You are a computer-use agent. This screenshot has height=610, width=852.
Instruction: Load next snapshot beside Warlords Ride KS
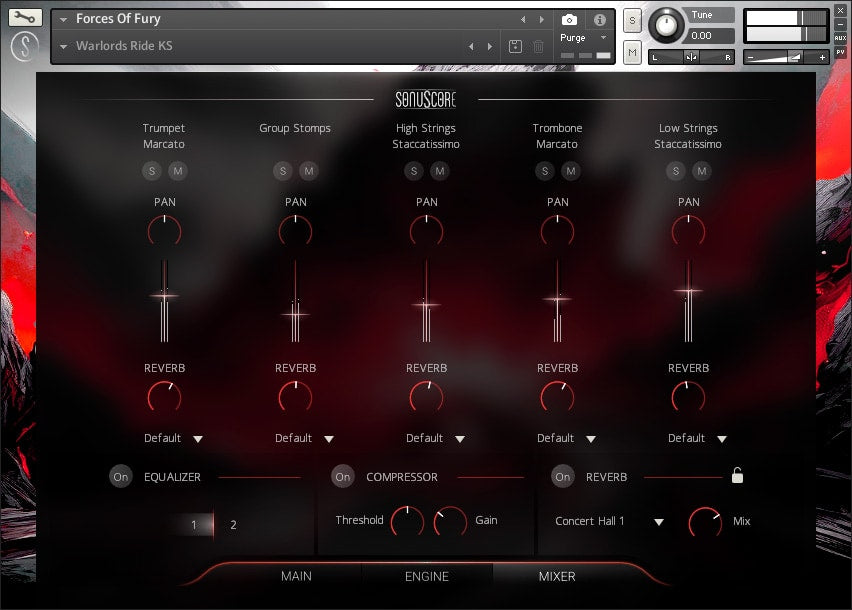[x=490, y=47]
